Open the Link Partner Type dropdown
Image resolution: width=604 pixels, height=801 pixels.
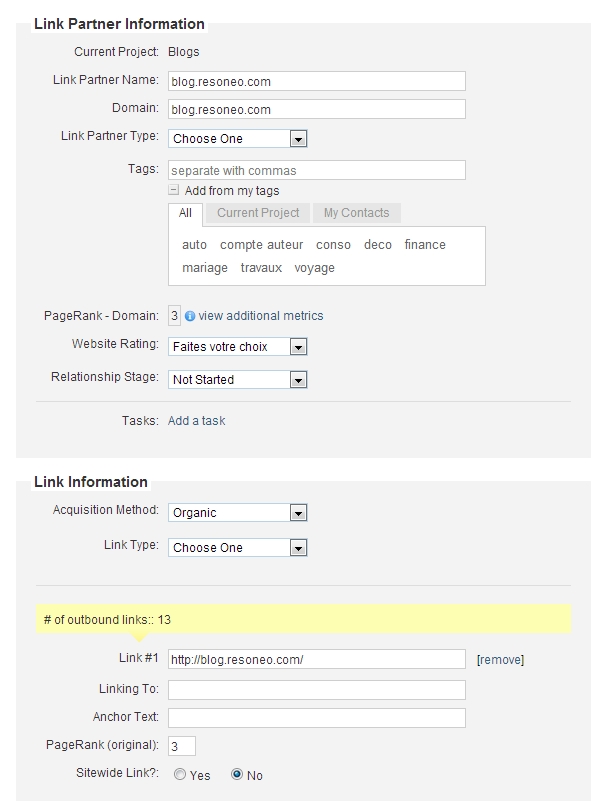tap(238, 138)
